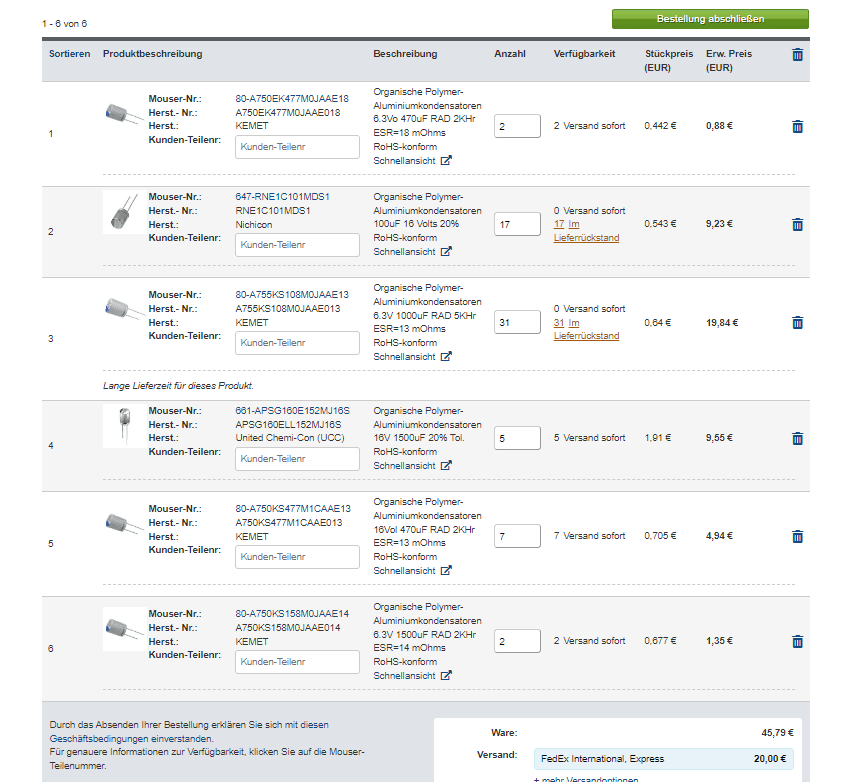Open Schnellansicht external icon for row 3

click(x=446, y=357)
